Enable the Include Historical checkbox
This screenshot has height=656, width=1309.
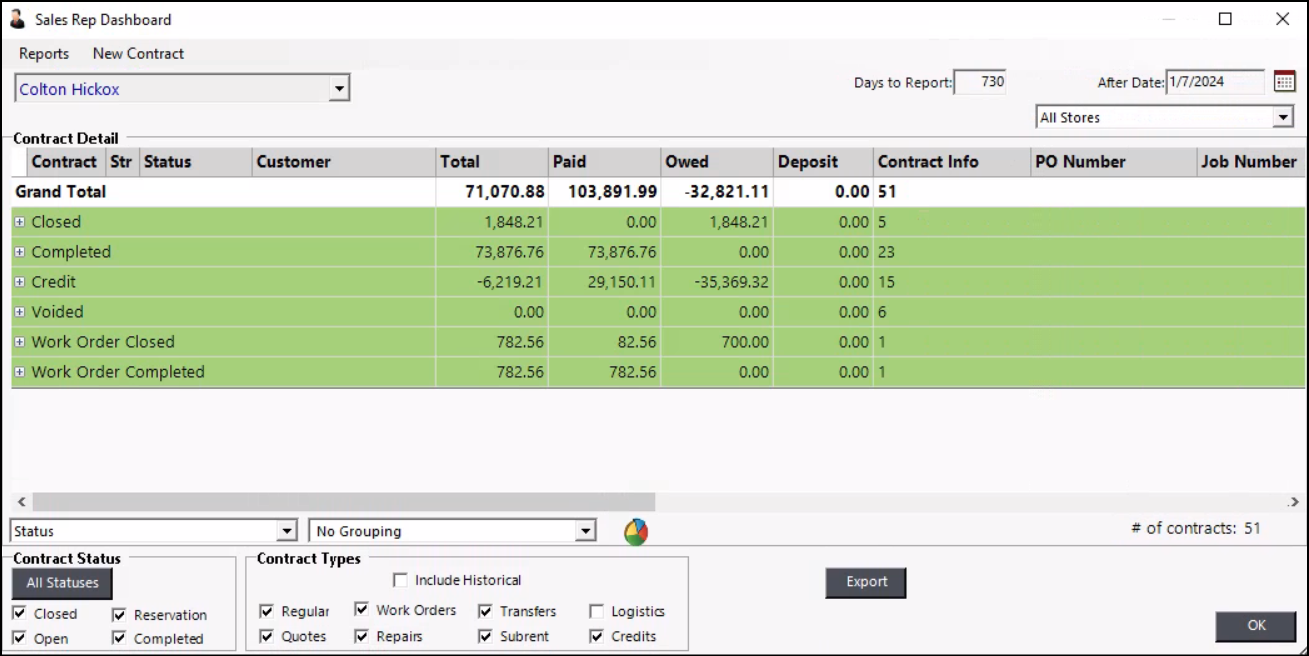coord(401,580)
